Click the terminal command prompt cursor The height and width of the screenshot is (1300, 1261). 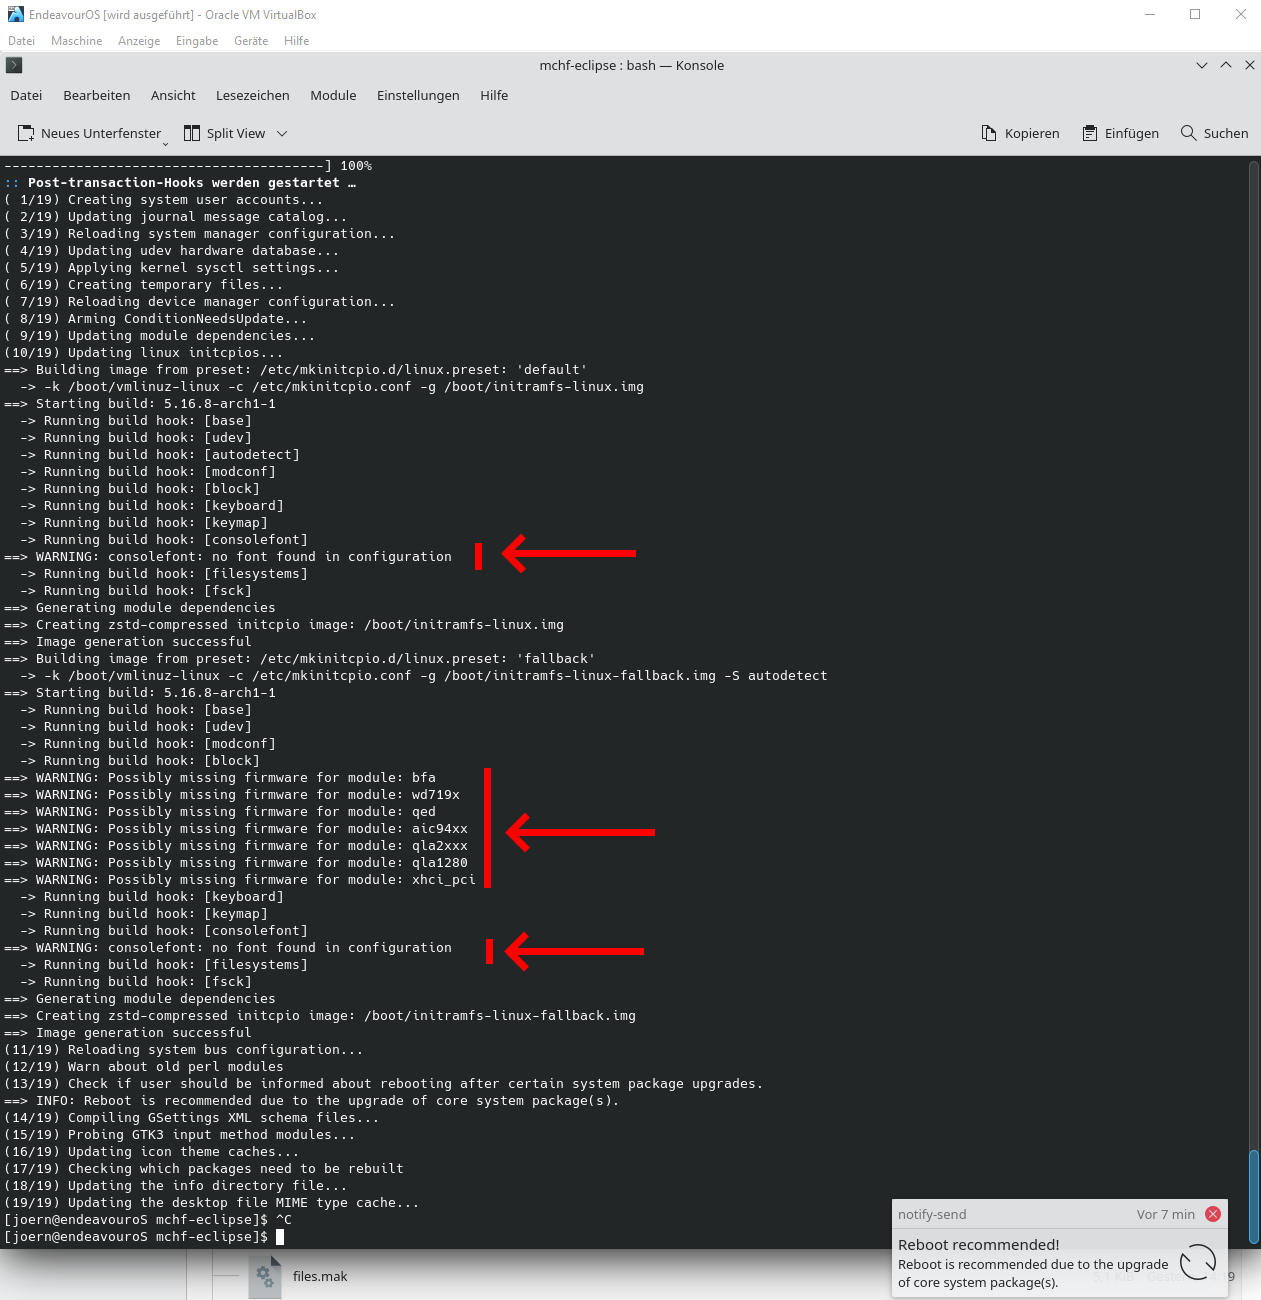click(x=280, y=1237)
